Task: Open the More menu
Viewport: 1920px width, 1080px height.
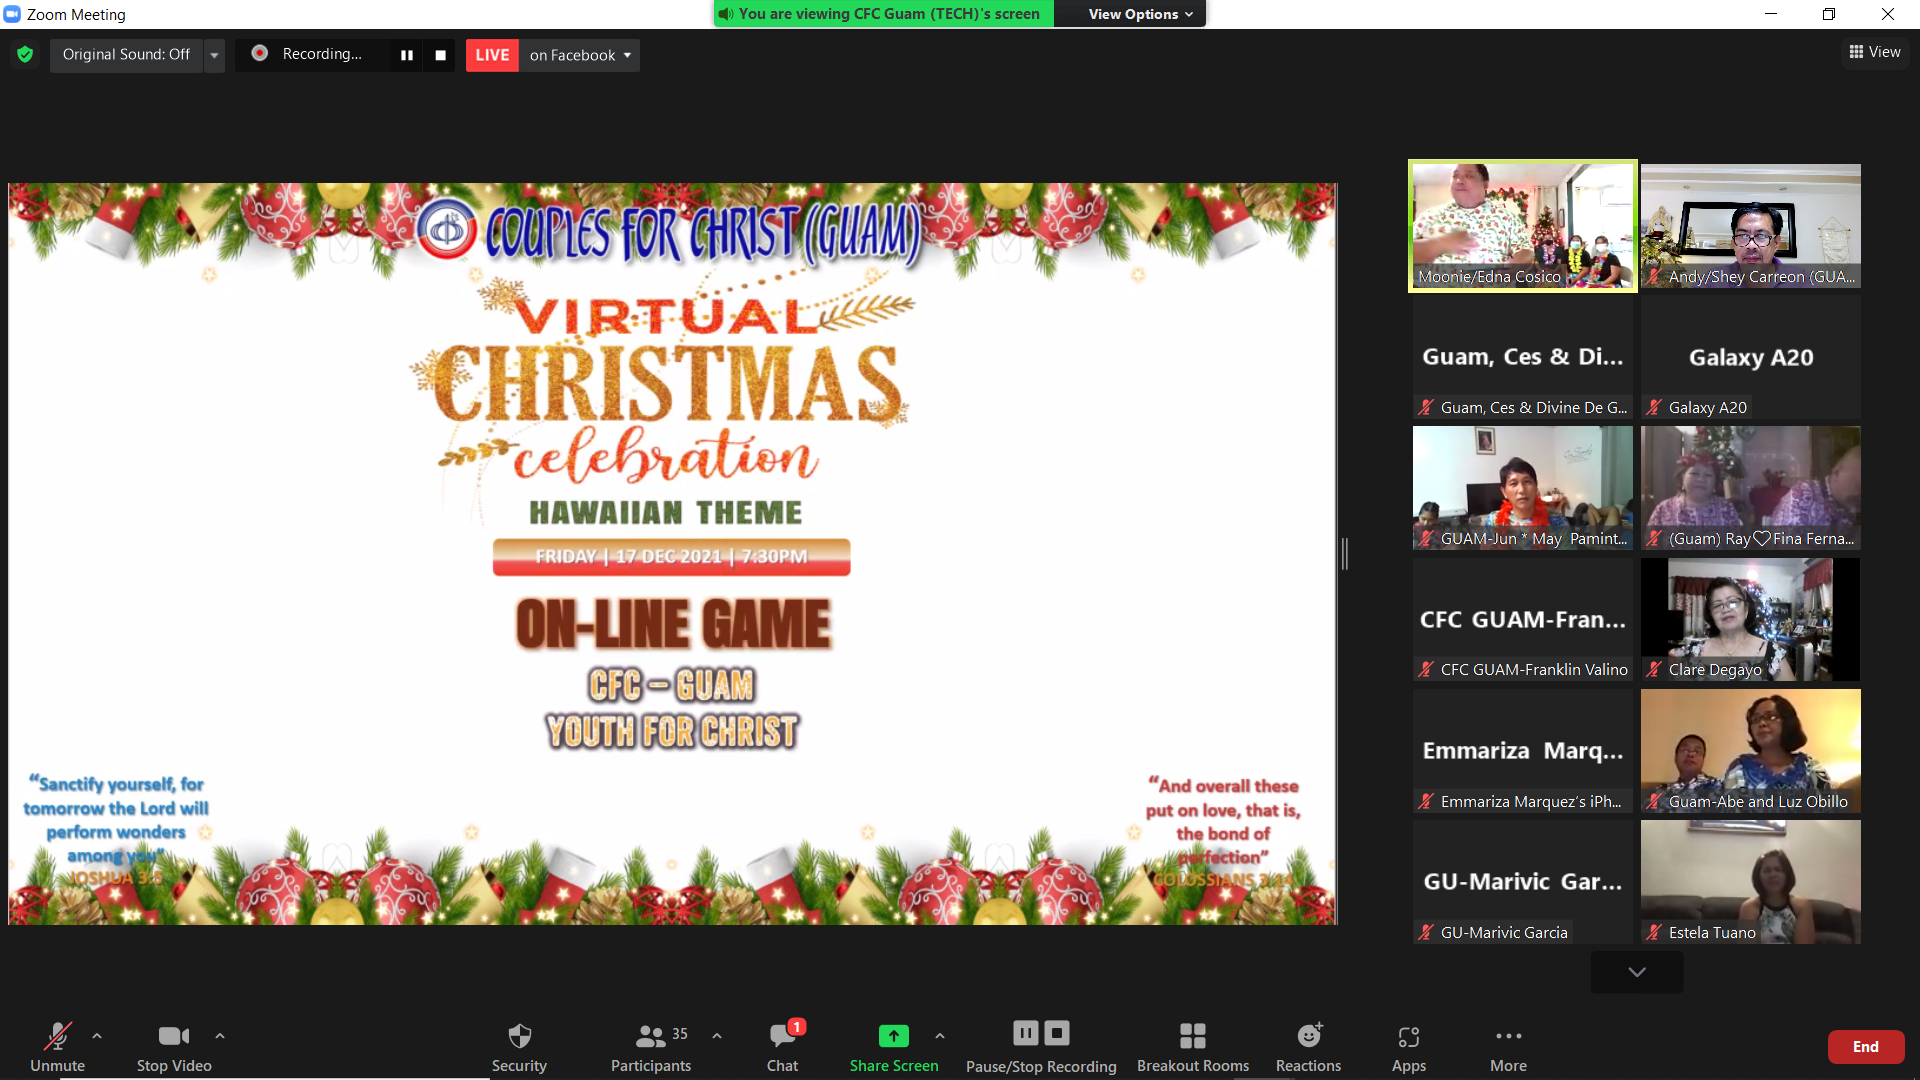Action: click(x=1508, y=1046)
